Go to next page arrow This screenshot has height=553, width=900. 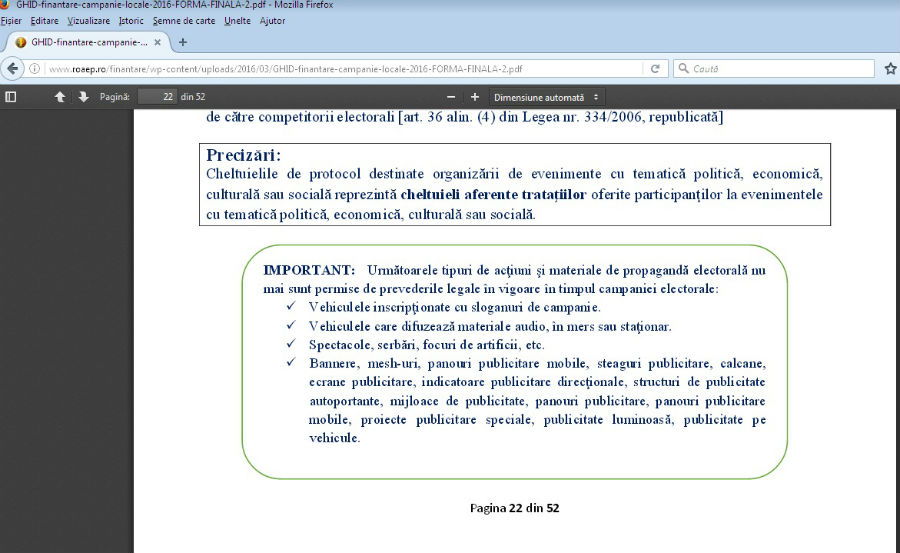(x=83, y=97)
